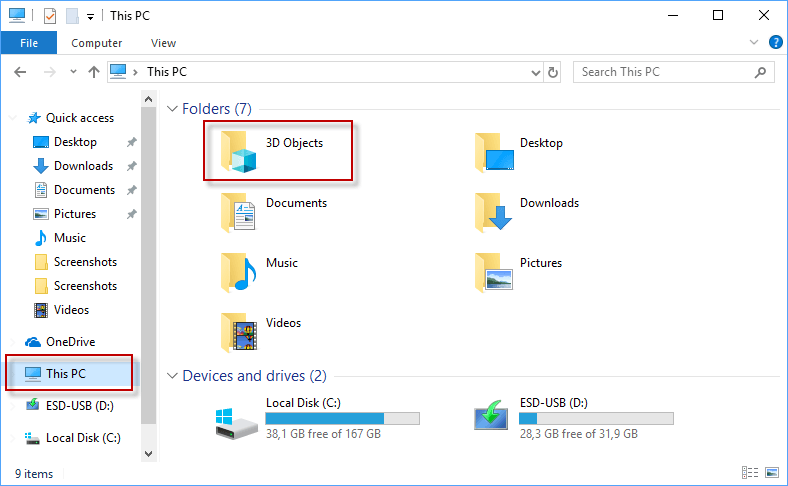
Task: Click the Up arrow navigation button
Action: click(x=94, y=72)
